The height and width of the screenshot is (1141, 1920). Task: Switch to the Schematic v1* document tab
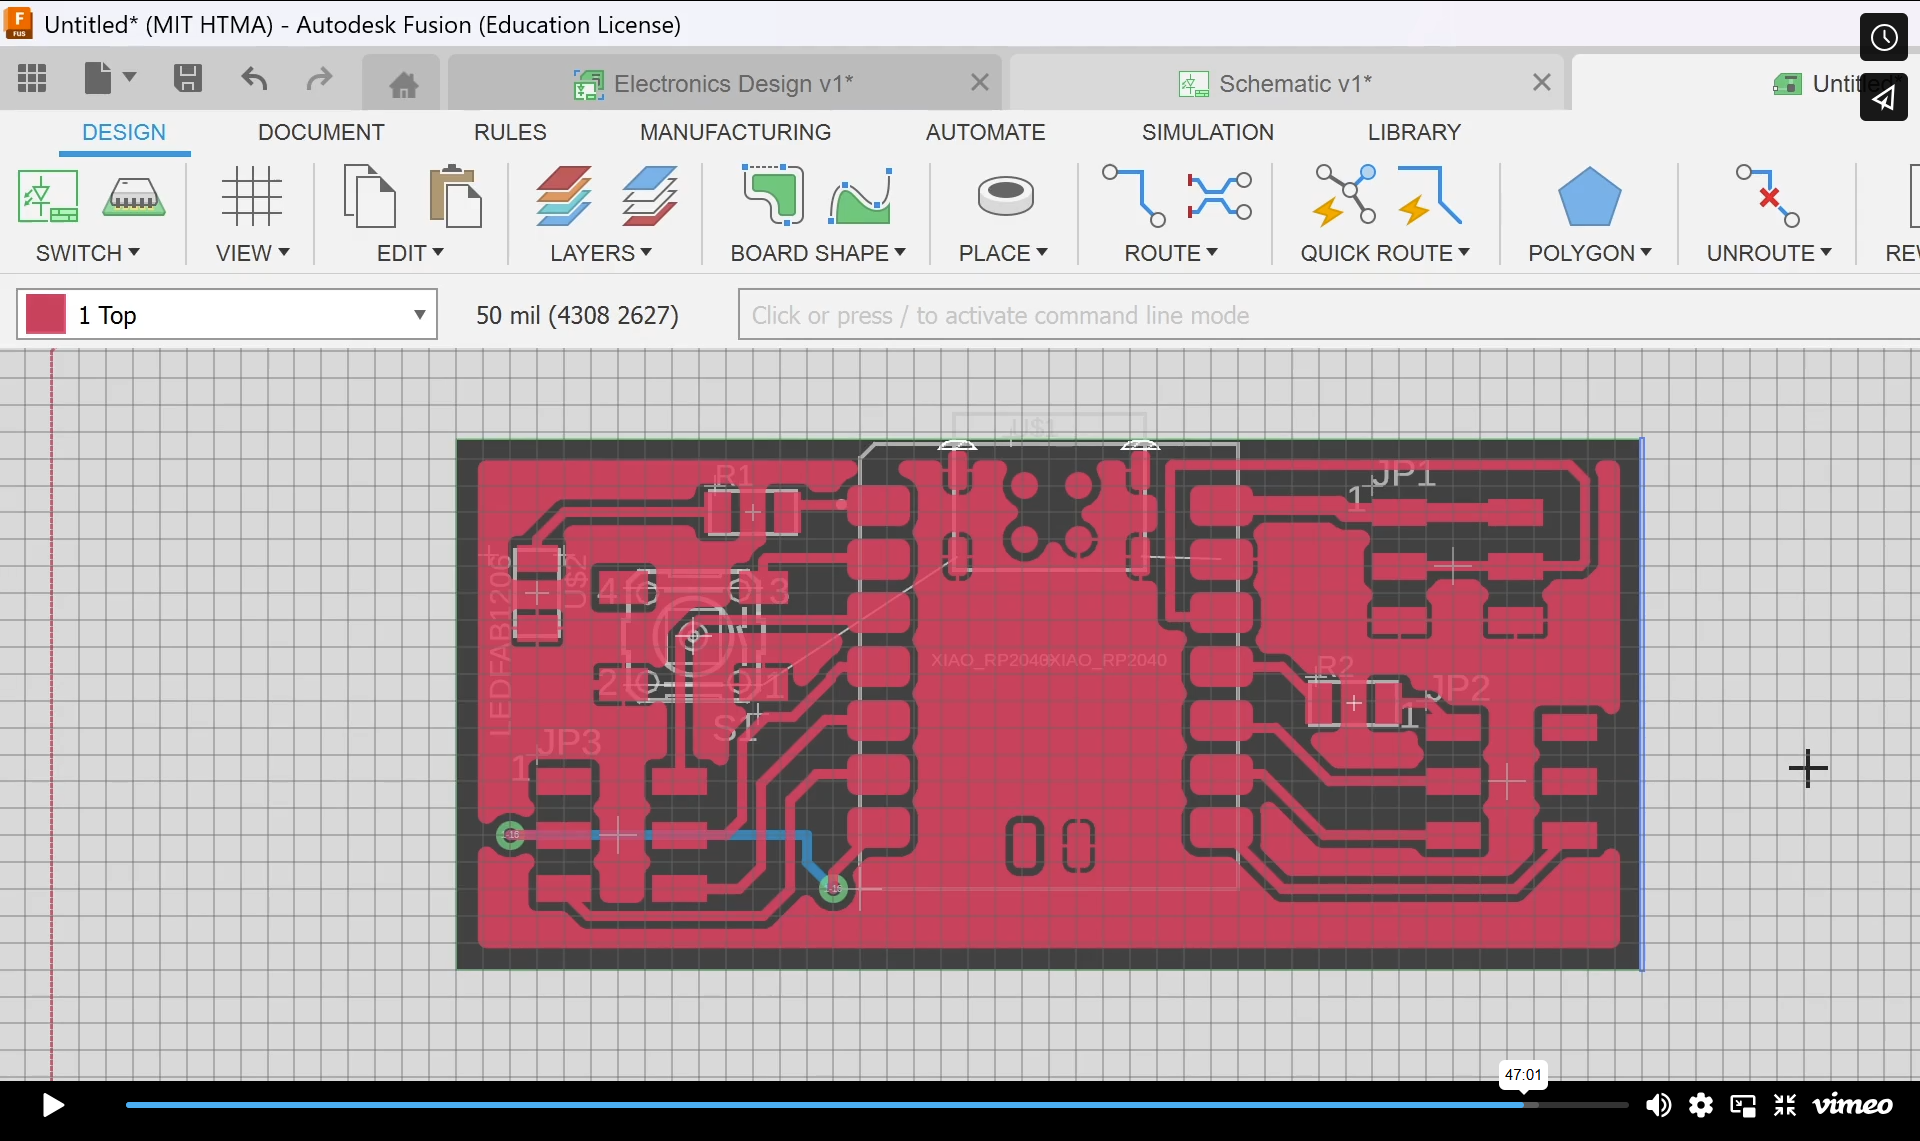click(x=1291, y=84)
